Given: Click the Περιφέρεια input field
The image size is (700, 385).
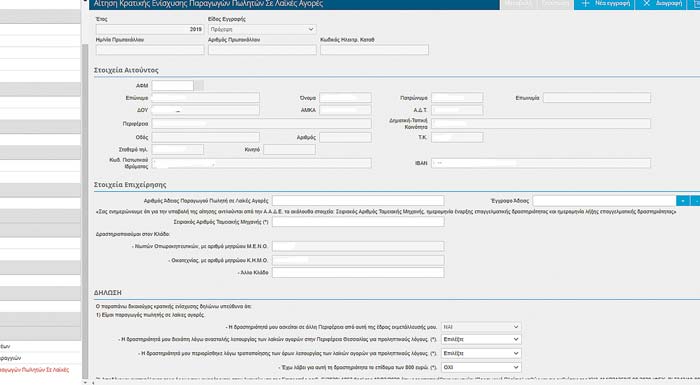Looking at the screenshot, I should (x=261, y=124).
